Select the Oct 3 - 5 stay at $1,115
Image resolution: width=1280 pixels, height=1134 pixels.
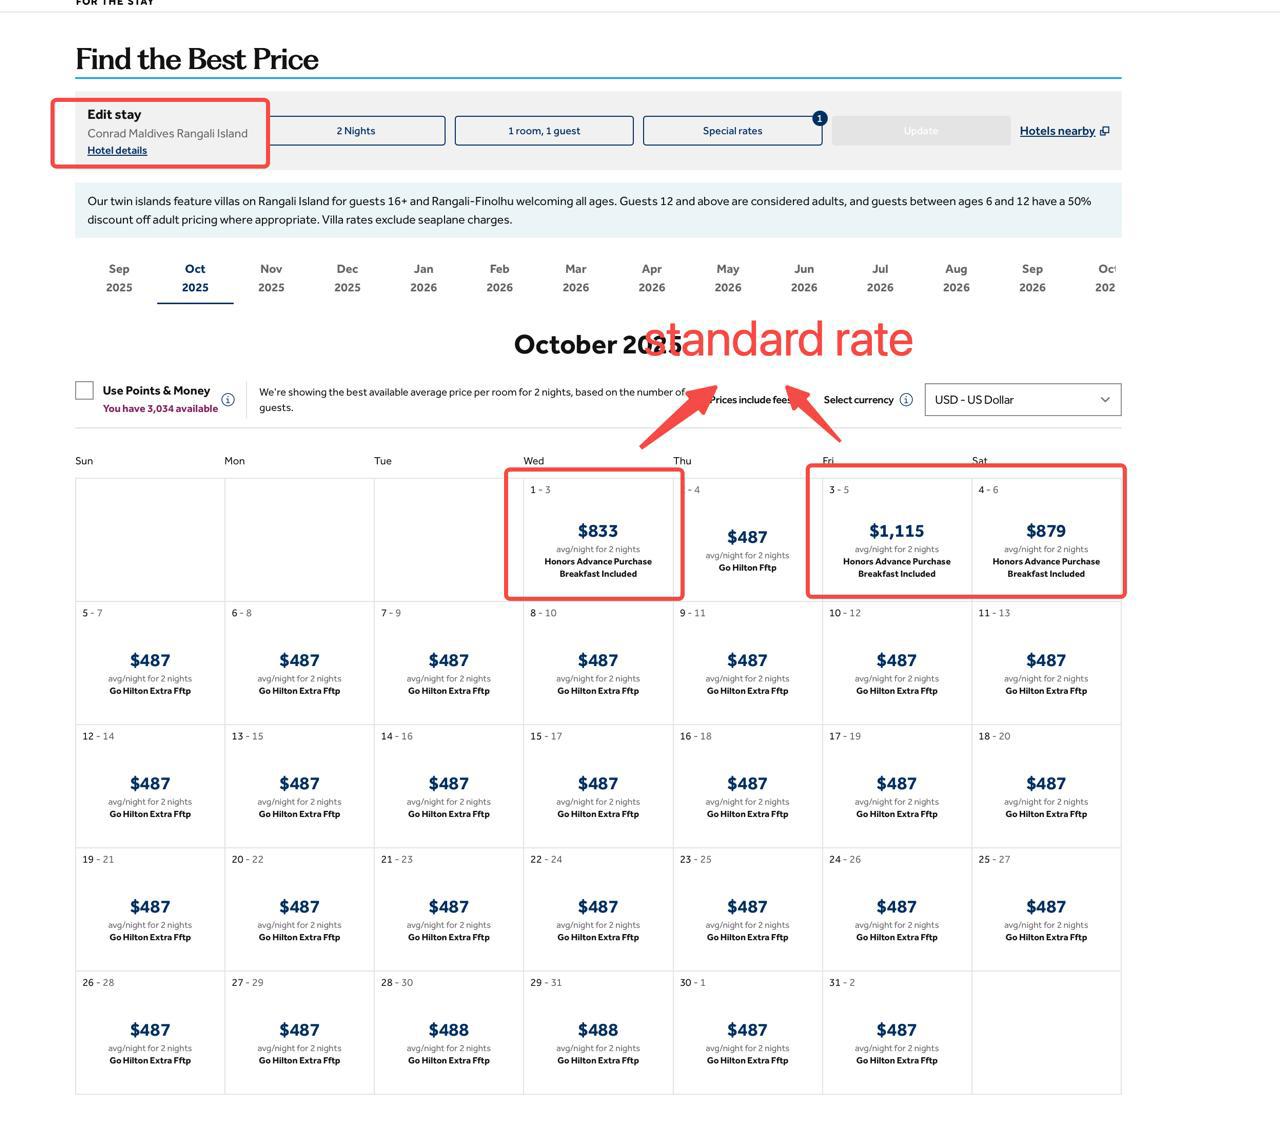[x=896, y=540]
